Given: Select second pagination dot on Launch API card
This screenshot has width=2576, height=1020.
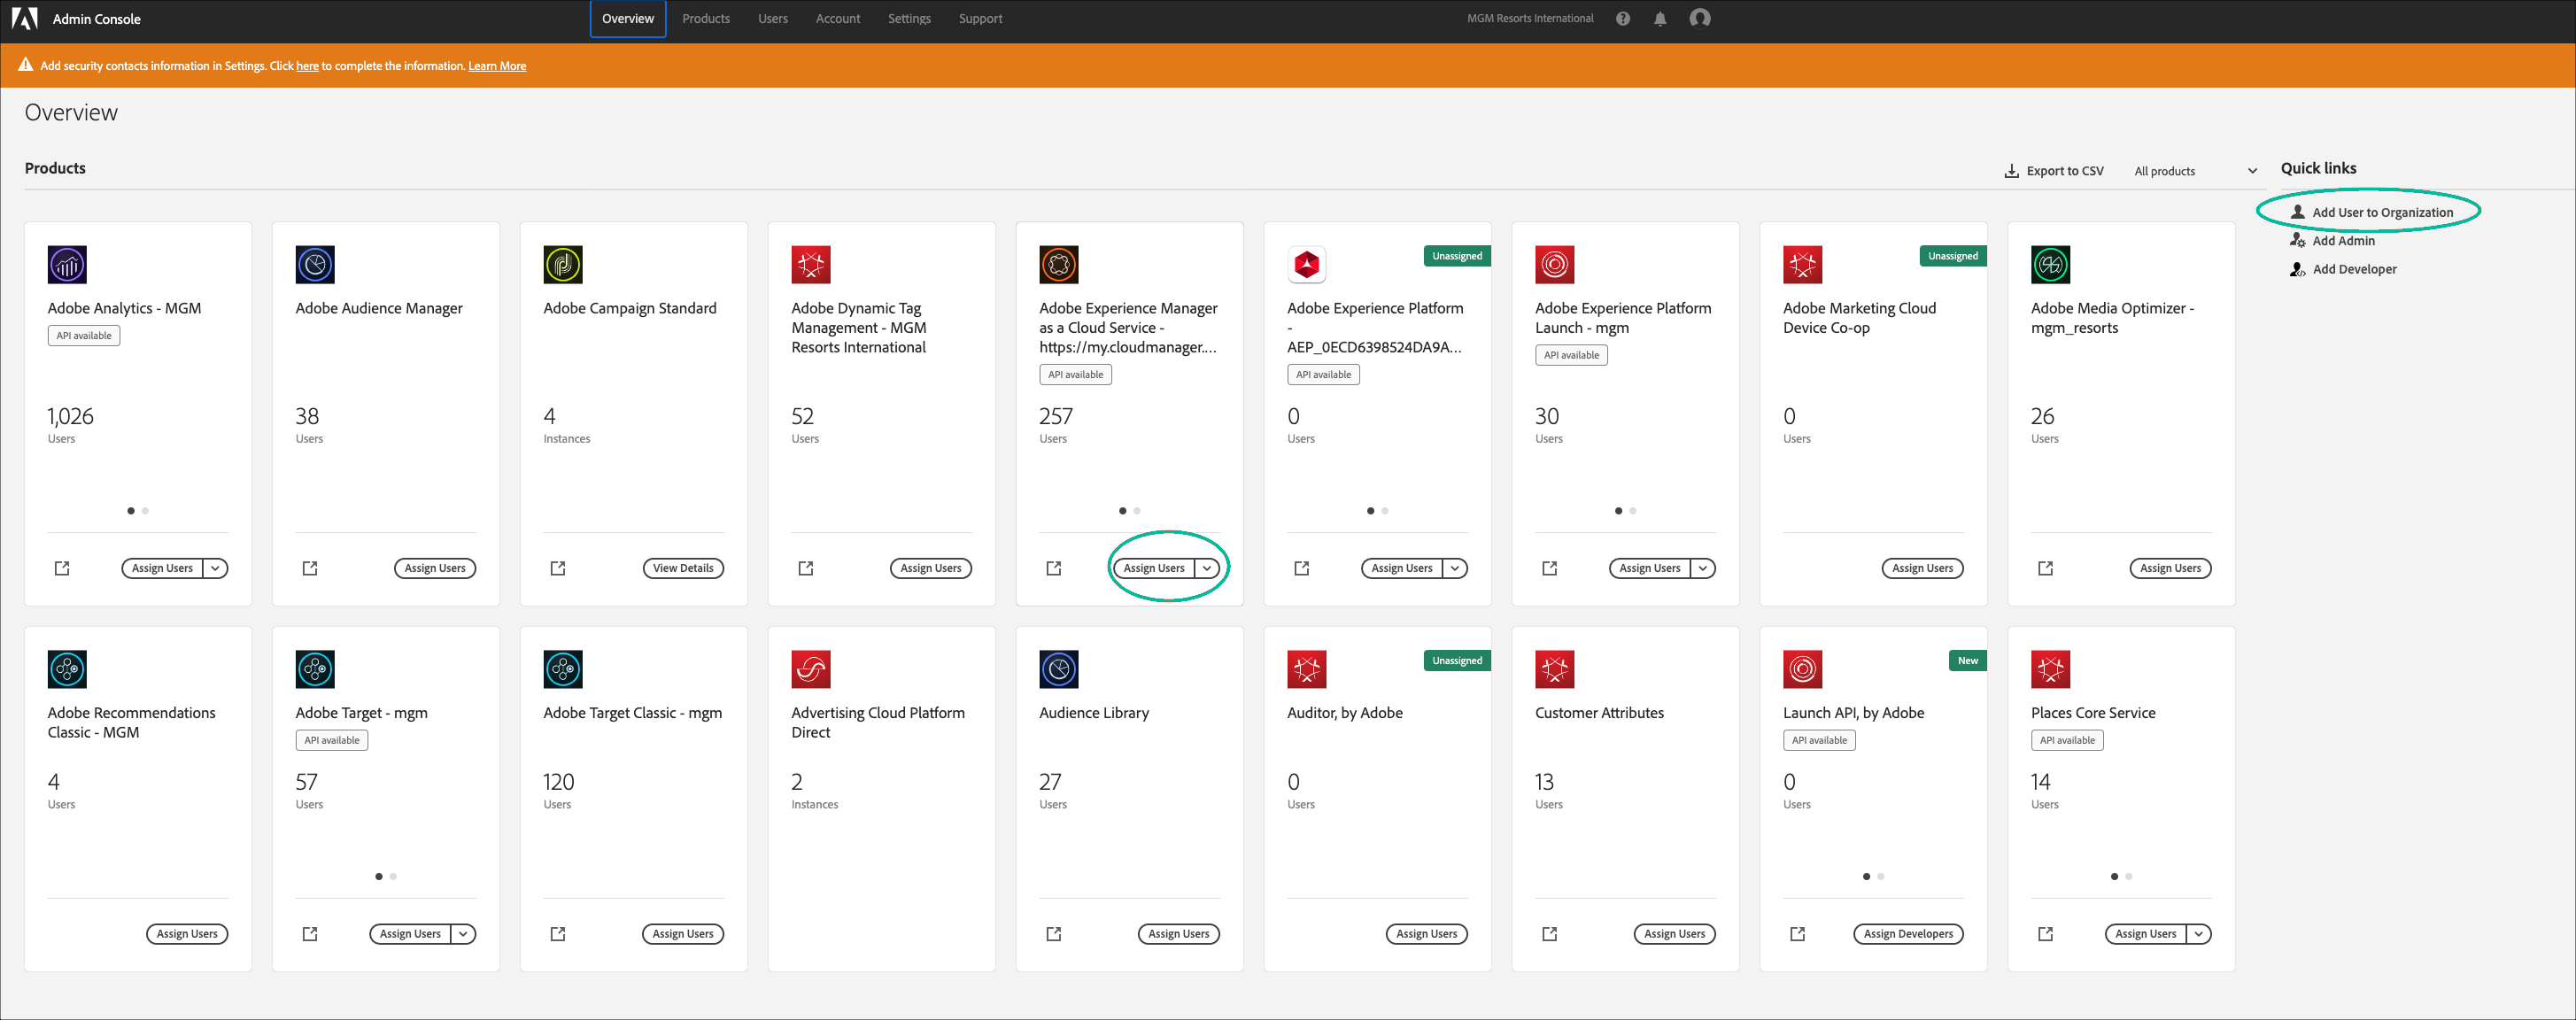Looking at the screenshot, I should (1881, 877).
